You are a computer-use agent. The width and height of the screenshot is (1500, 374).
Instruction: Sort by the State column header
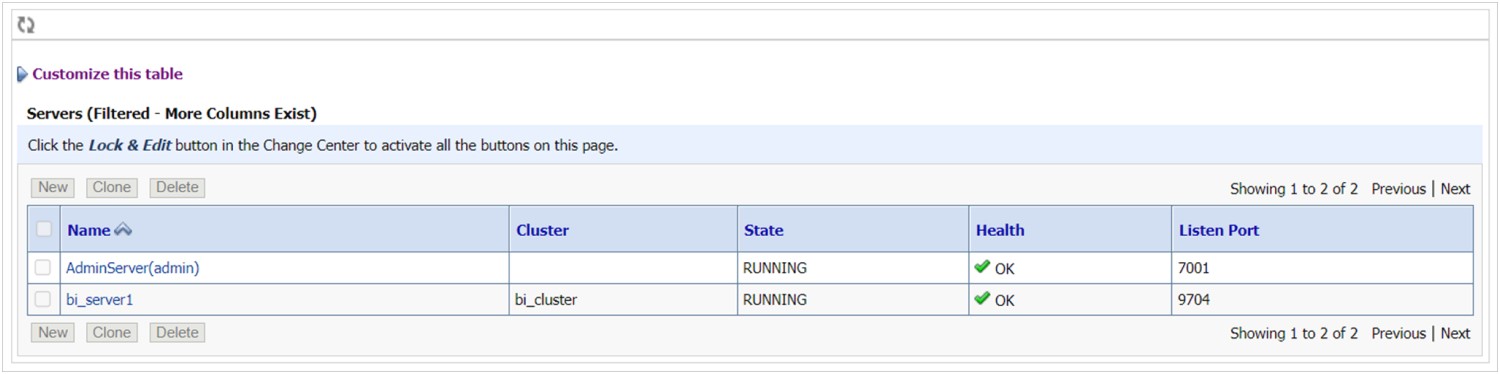pos(764,230)
